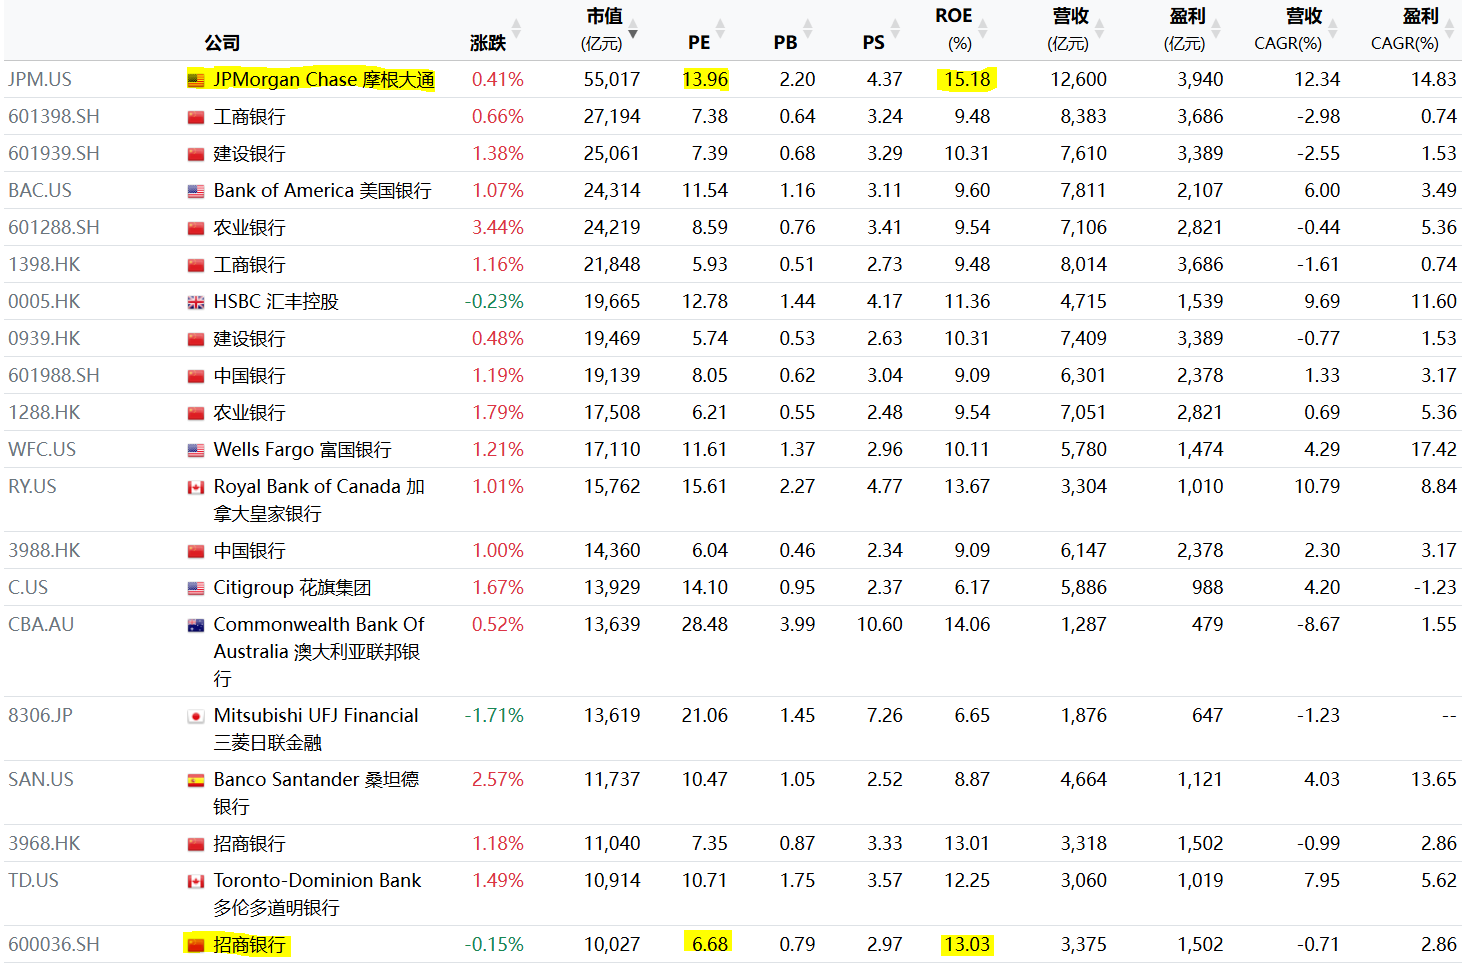Viewport: 1474px width, 969px height.
Task: Click the Canada flag beside Royal Bank of Canada
Action: (x=196, y=487)
